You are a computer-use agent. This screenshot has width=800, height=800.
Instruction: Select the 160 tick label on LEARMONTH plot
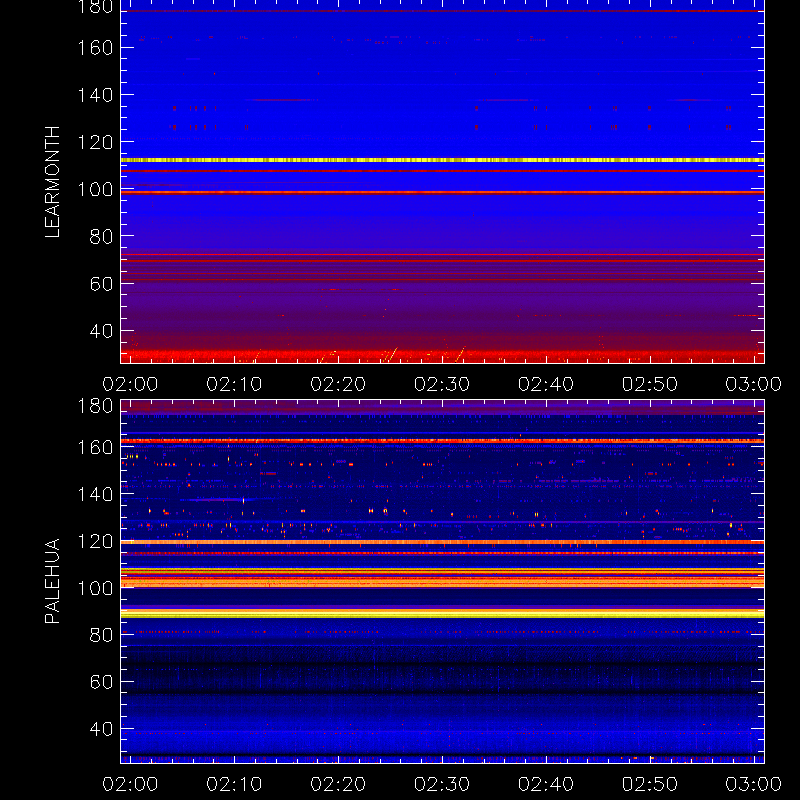(95, 48)
